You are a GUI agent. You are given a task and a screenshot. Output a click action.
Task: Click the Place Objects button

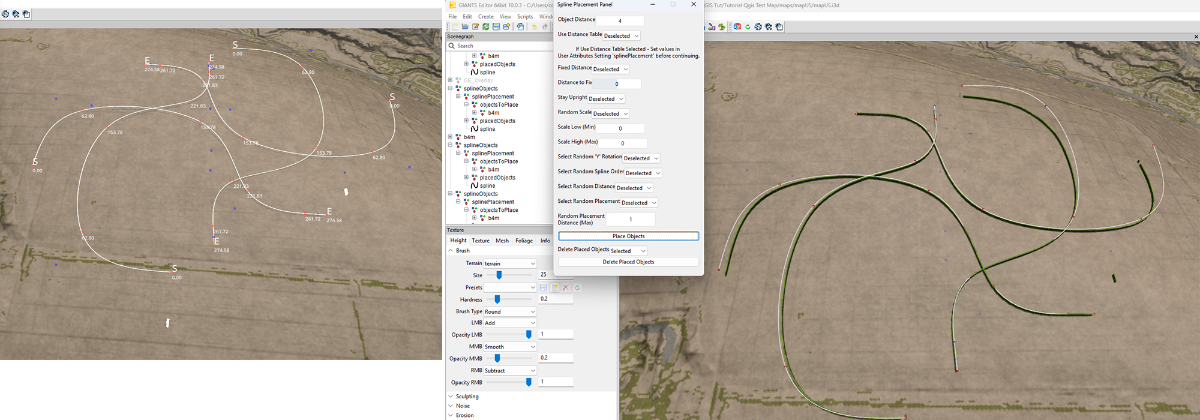tap(628, 236)
